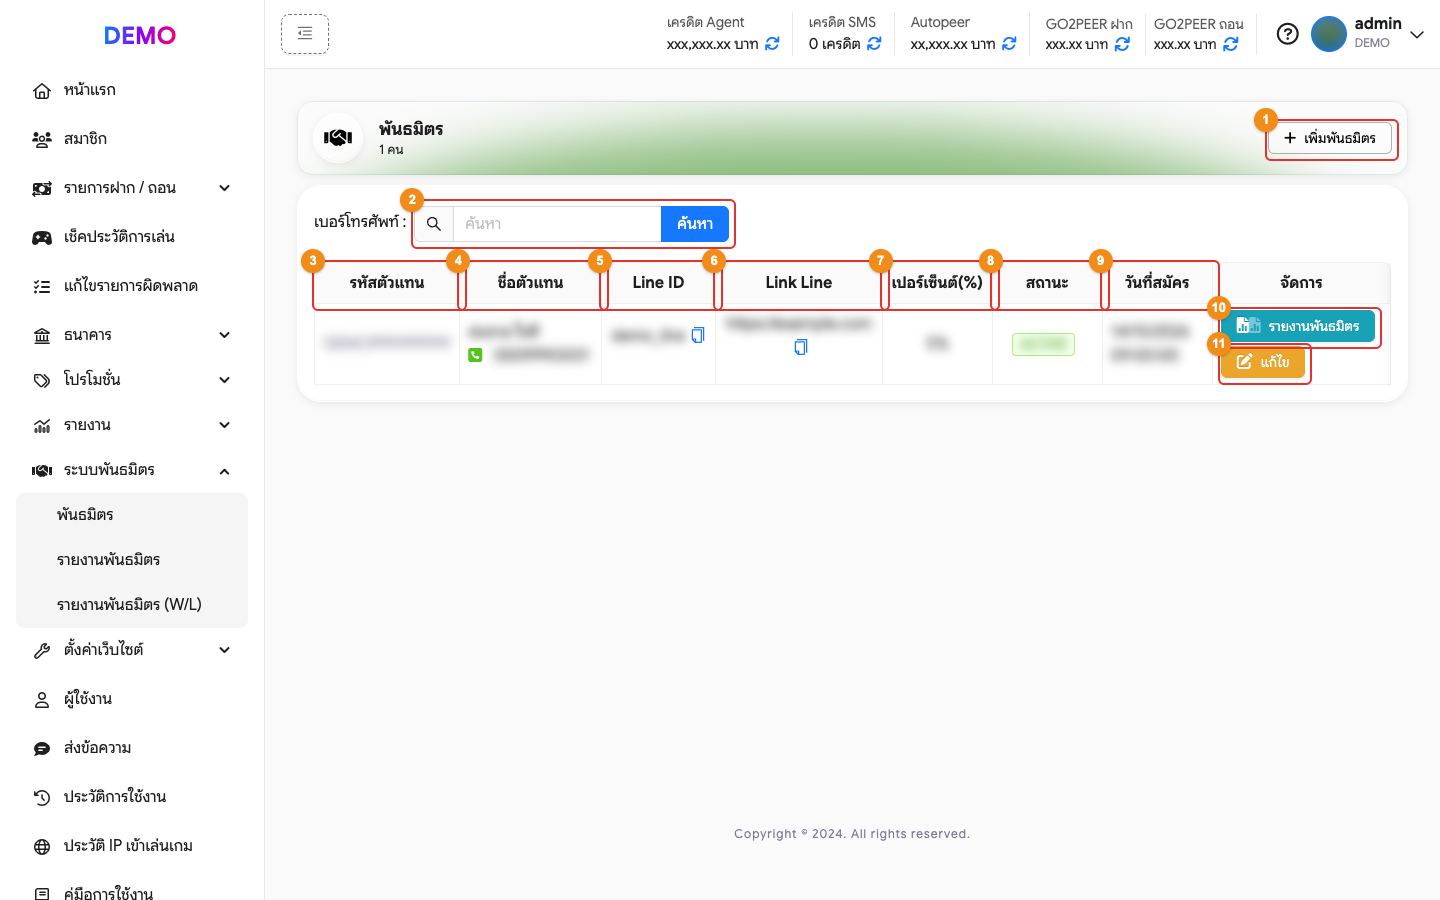Open the help question mark icon
This screenshot has width=1440, height=900.
tap(1288, 34)
